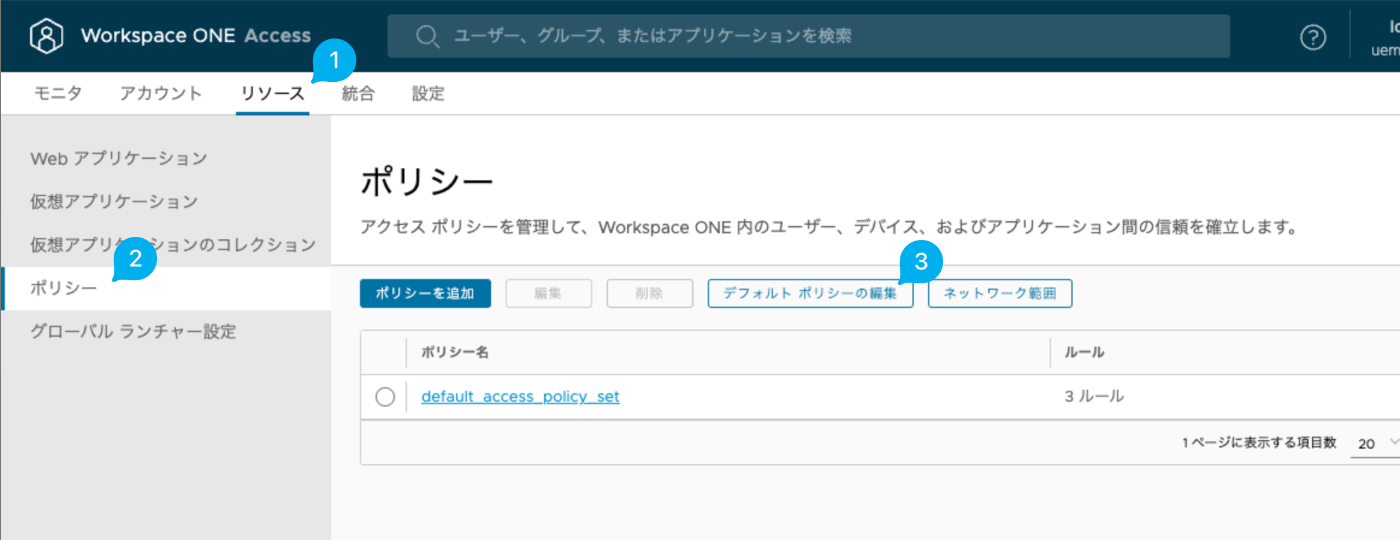Screen dimensions: 1400x540
Task: Click the 3 ルール cell
Action: coord(1094,397)
